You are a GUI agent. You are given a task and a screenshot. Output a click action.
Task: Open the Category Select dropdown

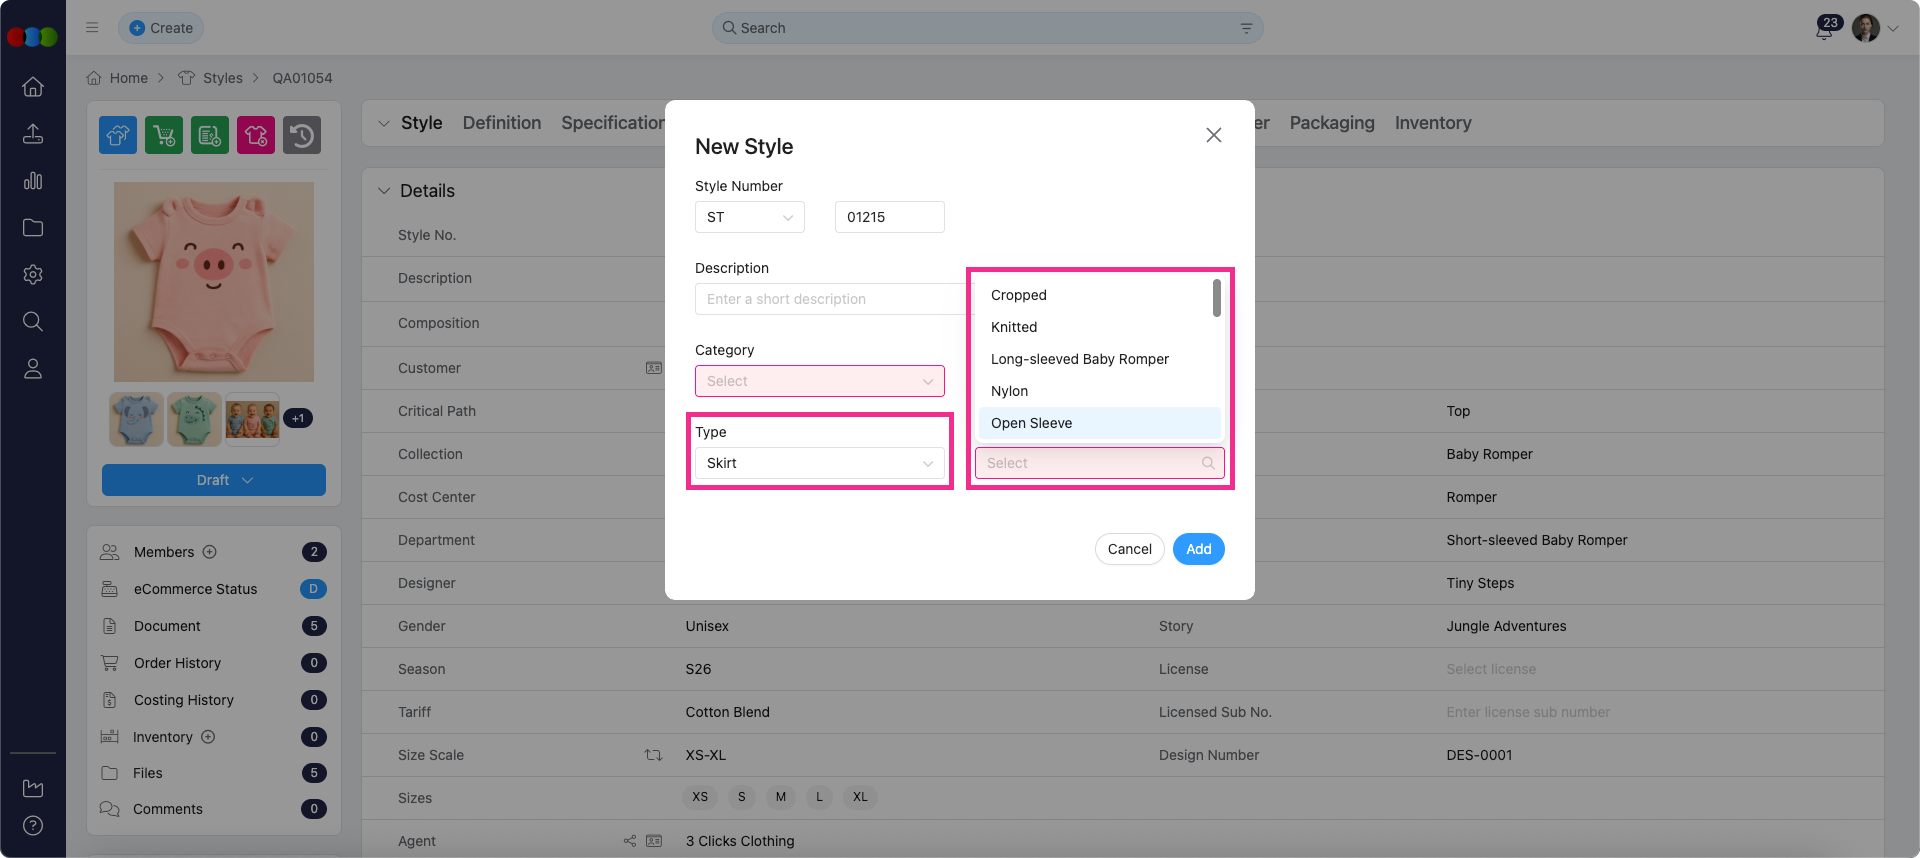pos(820,381)
